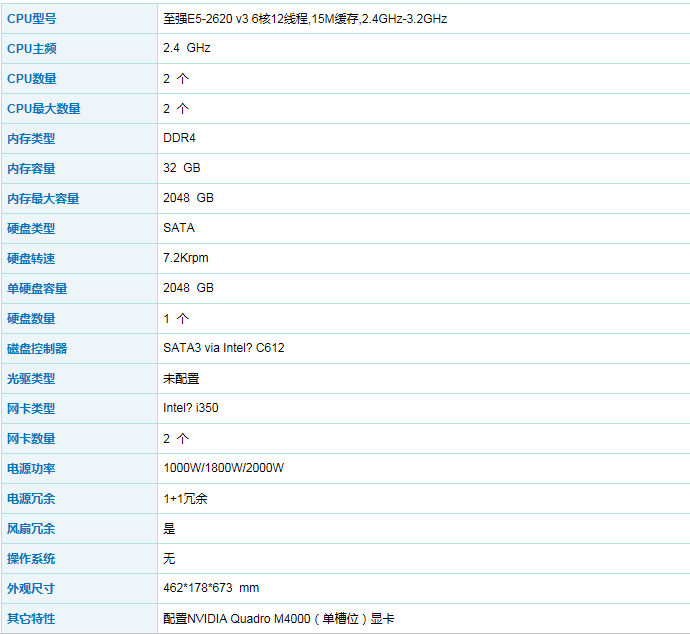
Task: Click the 单硬盘容量 label
Action: click(x=37, y=289)
